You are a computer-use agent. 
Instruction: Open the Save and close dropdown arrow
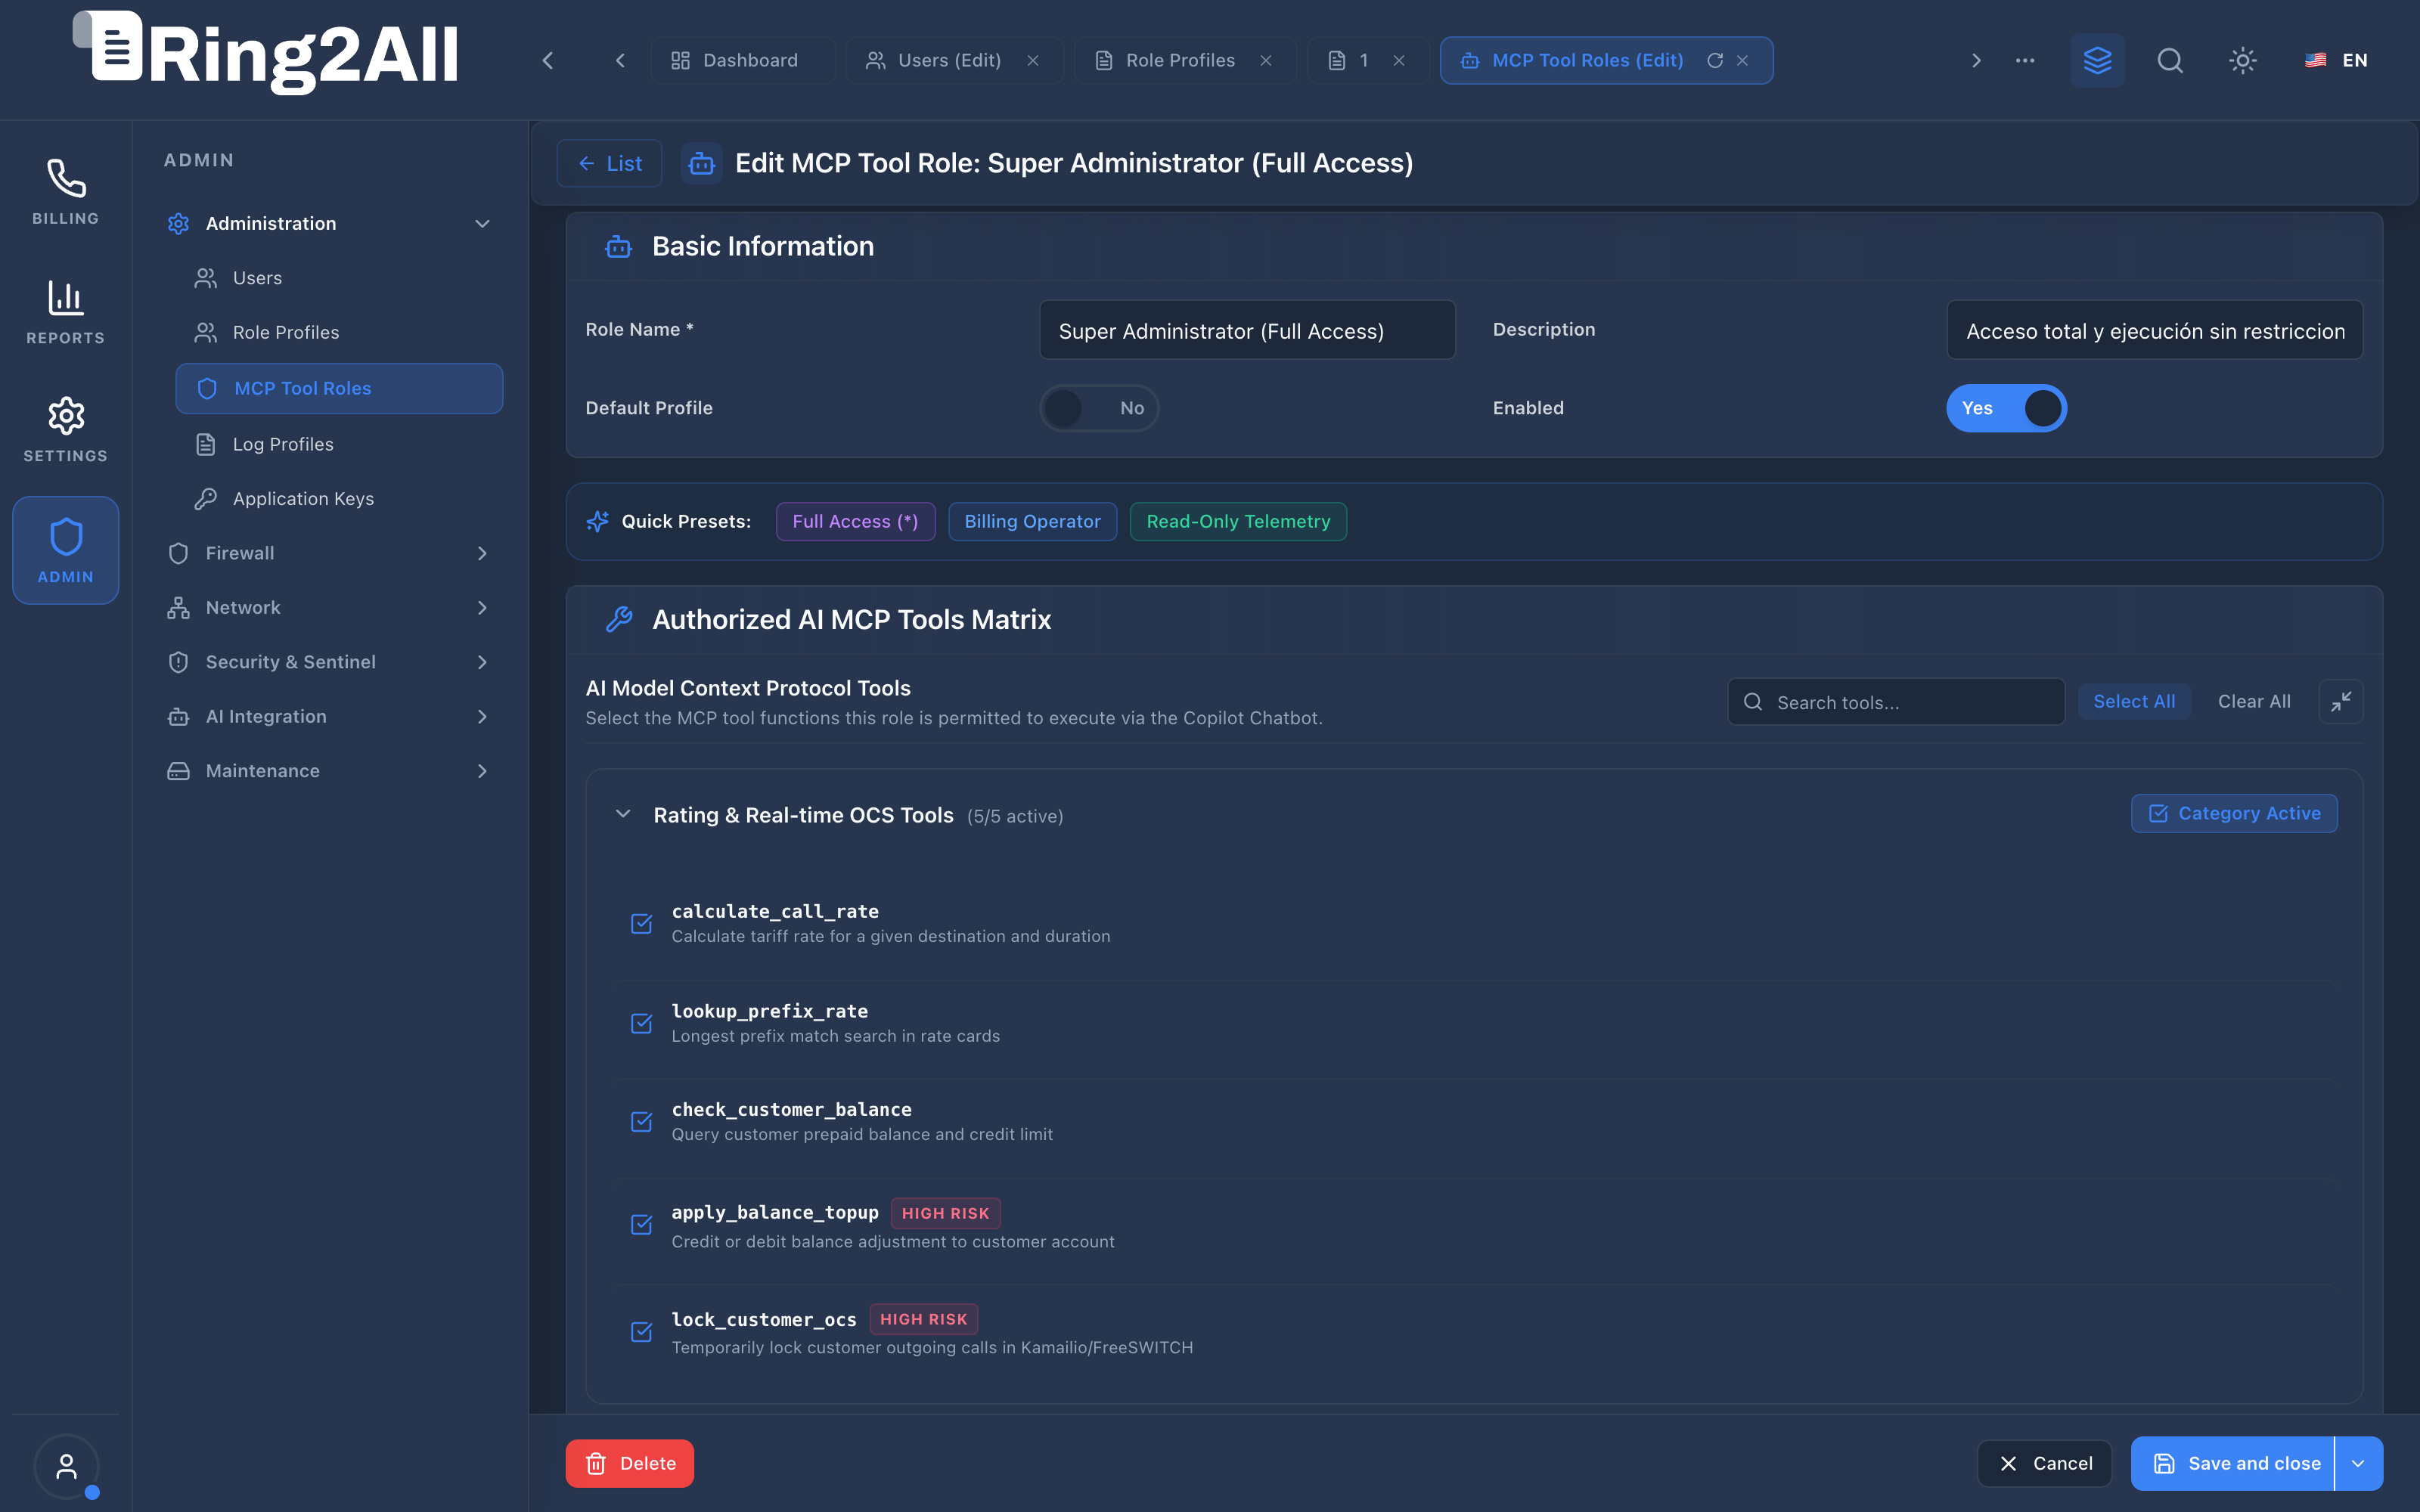2358,1463
